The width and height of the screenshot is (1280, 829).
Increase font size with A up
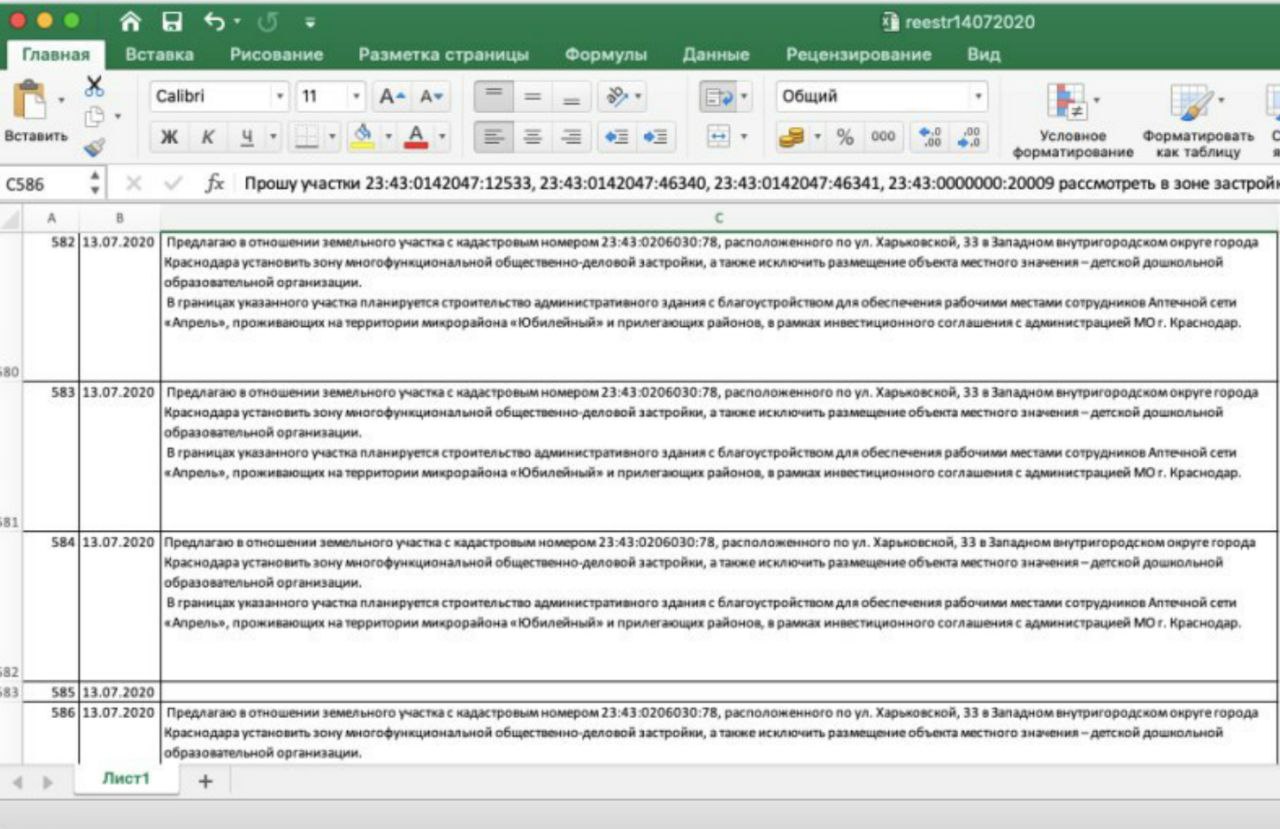(x=392, y=96)
